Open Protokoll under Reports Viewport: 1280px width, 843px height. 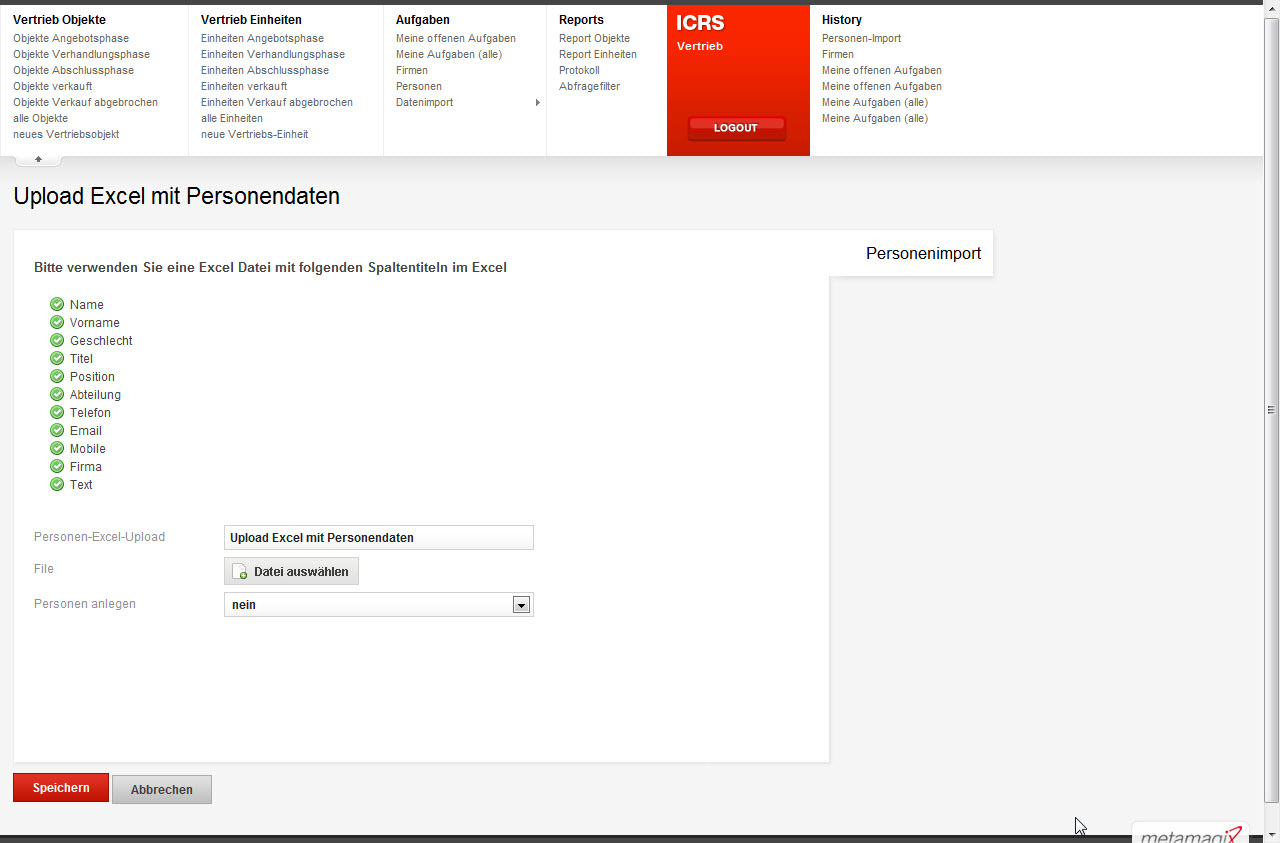pyautogui.click(x=579, y=70)
